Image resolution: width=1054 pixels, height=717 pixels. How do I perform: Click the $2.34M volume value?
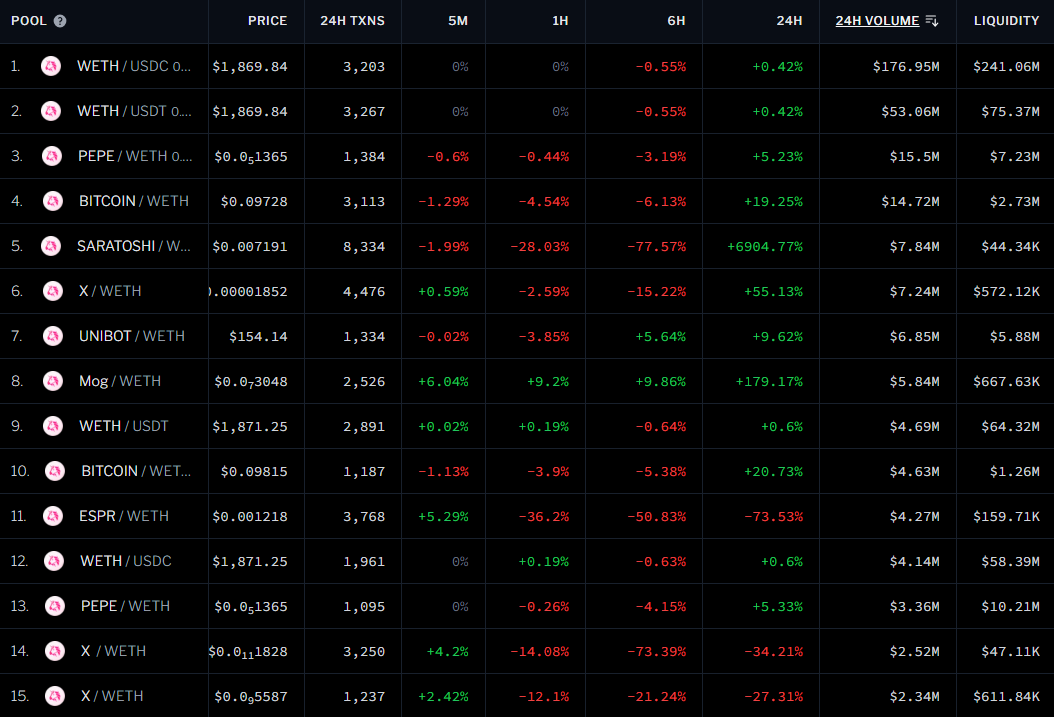(x=914, y=697)
